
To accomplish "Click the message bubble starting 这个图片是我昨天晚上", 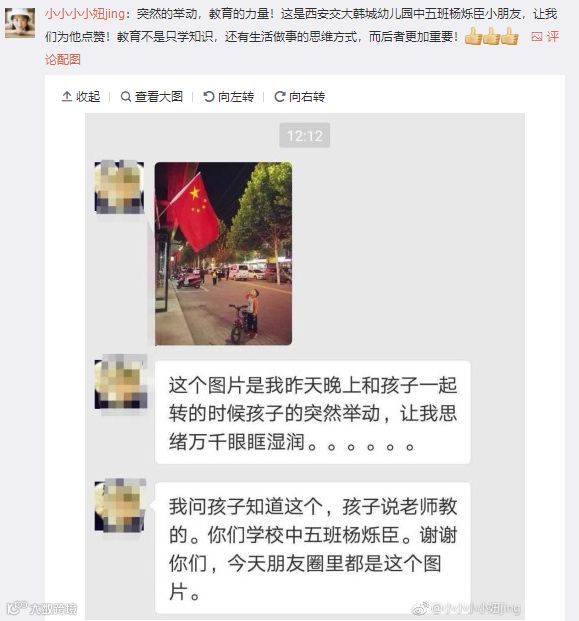I will pos(312,412).
